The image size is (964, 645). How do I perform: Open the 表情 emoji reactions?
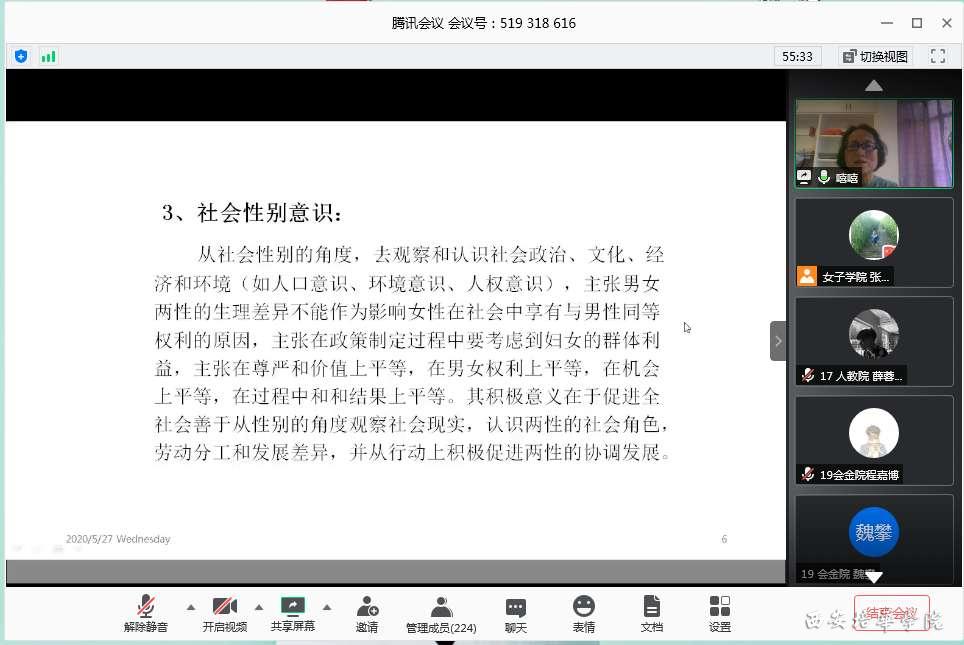[x=584, y=607]
